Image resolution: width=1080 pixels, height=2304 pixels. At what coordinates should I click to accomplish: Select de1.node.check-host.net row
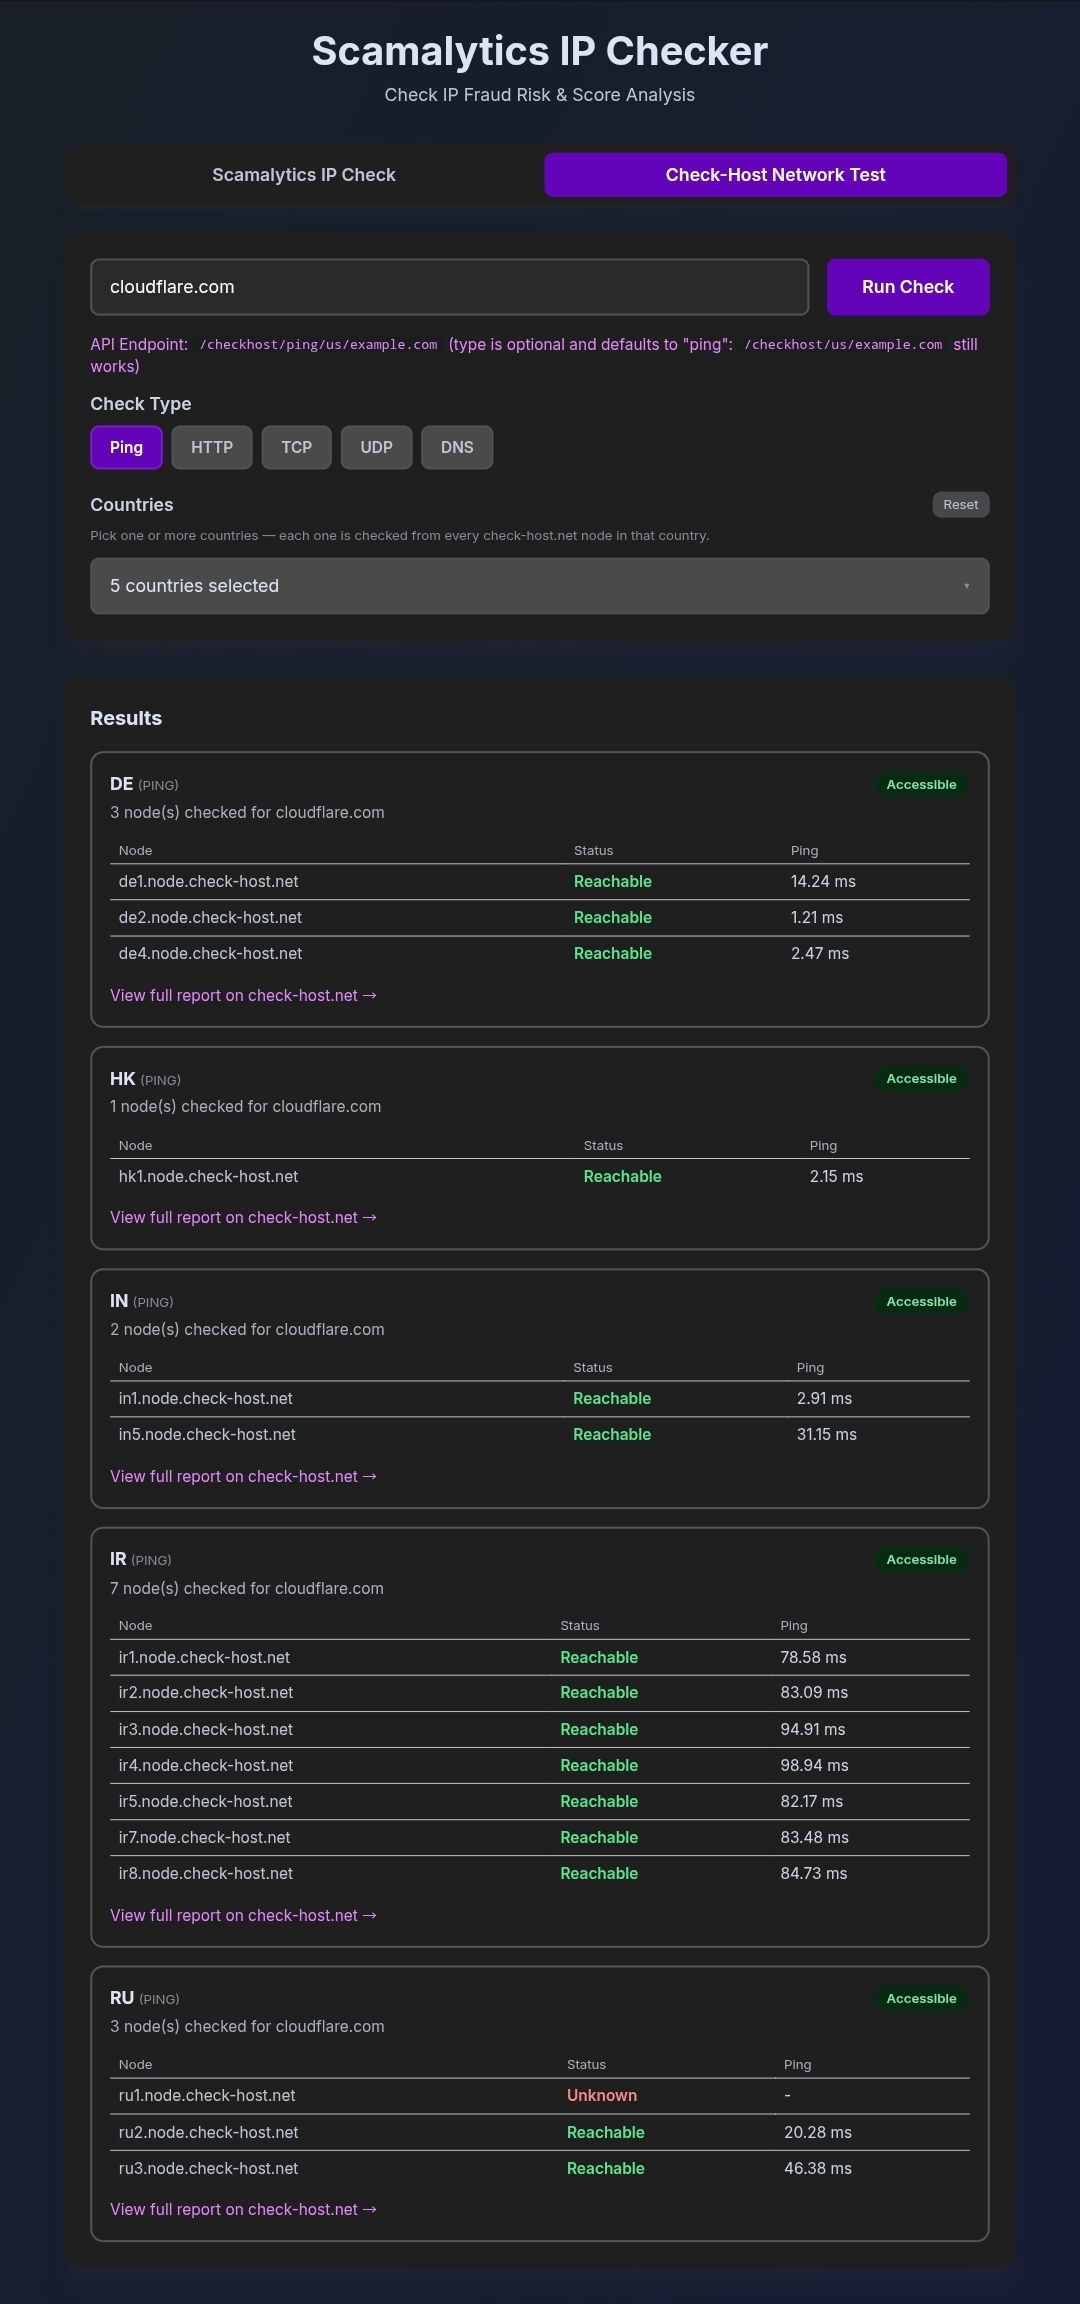pyautogui.click(x=540, y=882)
